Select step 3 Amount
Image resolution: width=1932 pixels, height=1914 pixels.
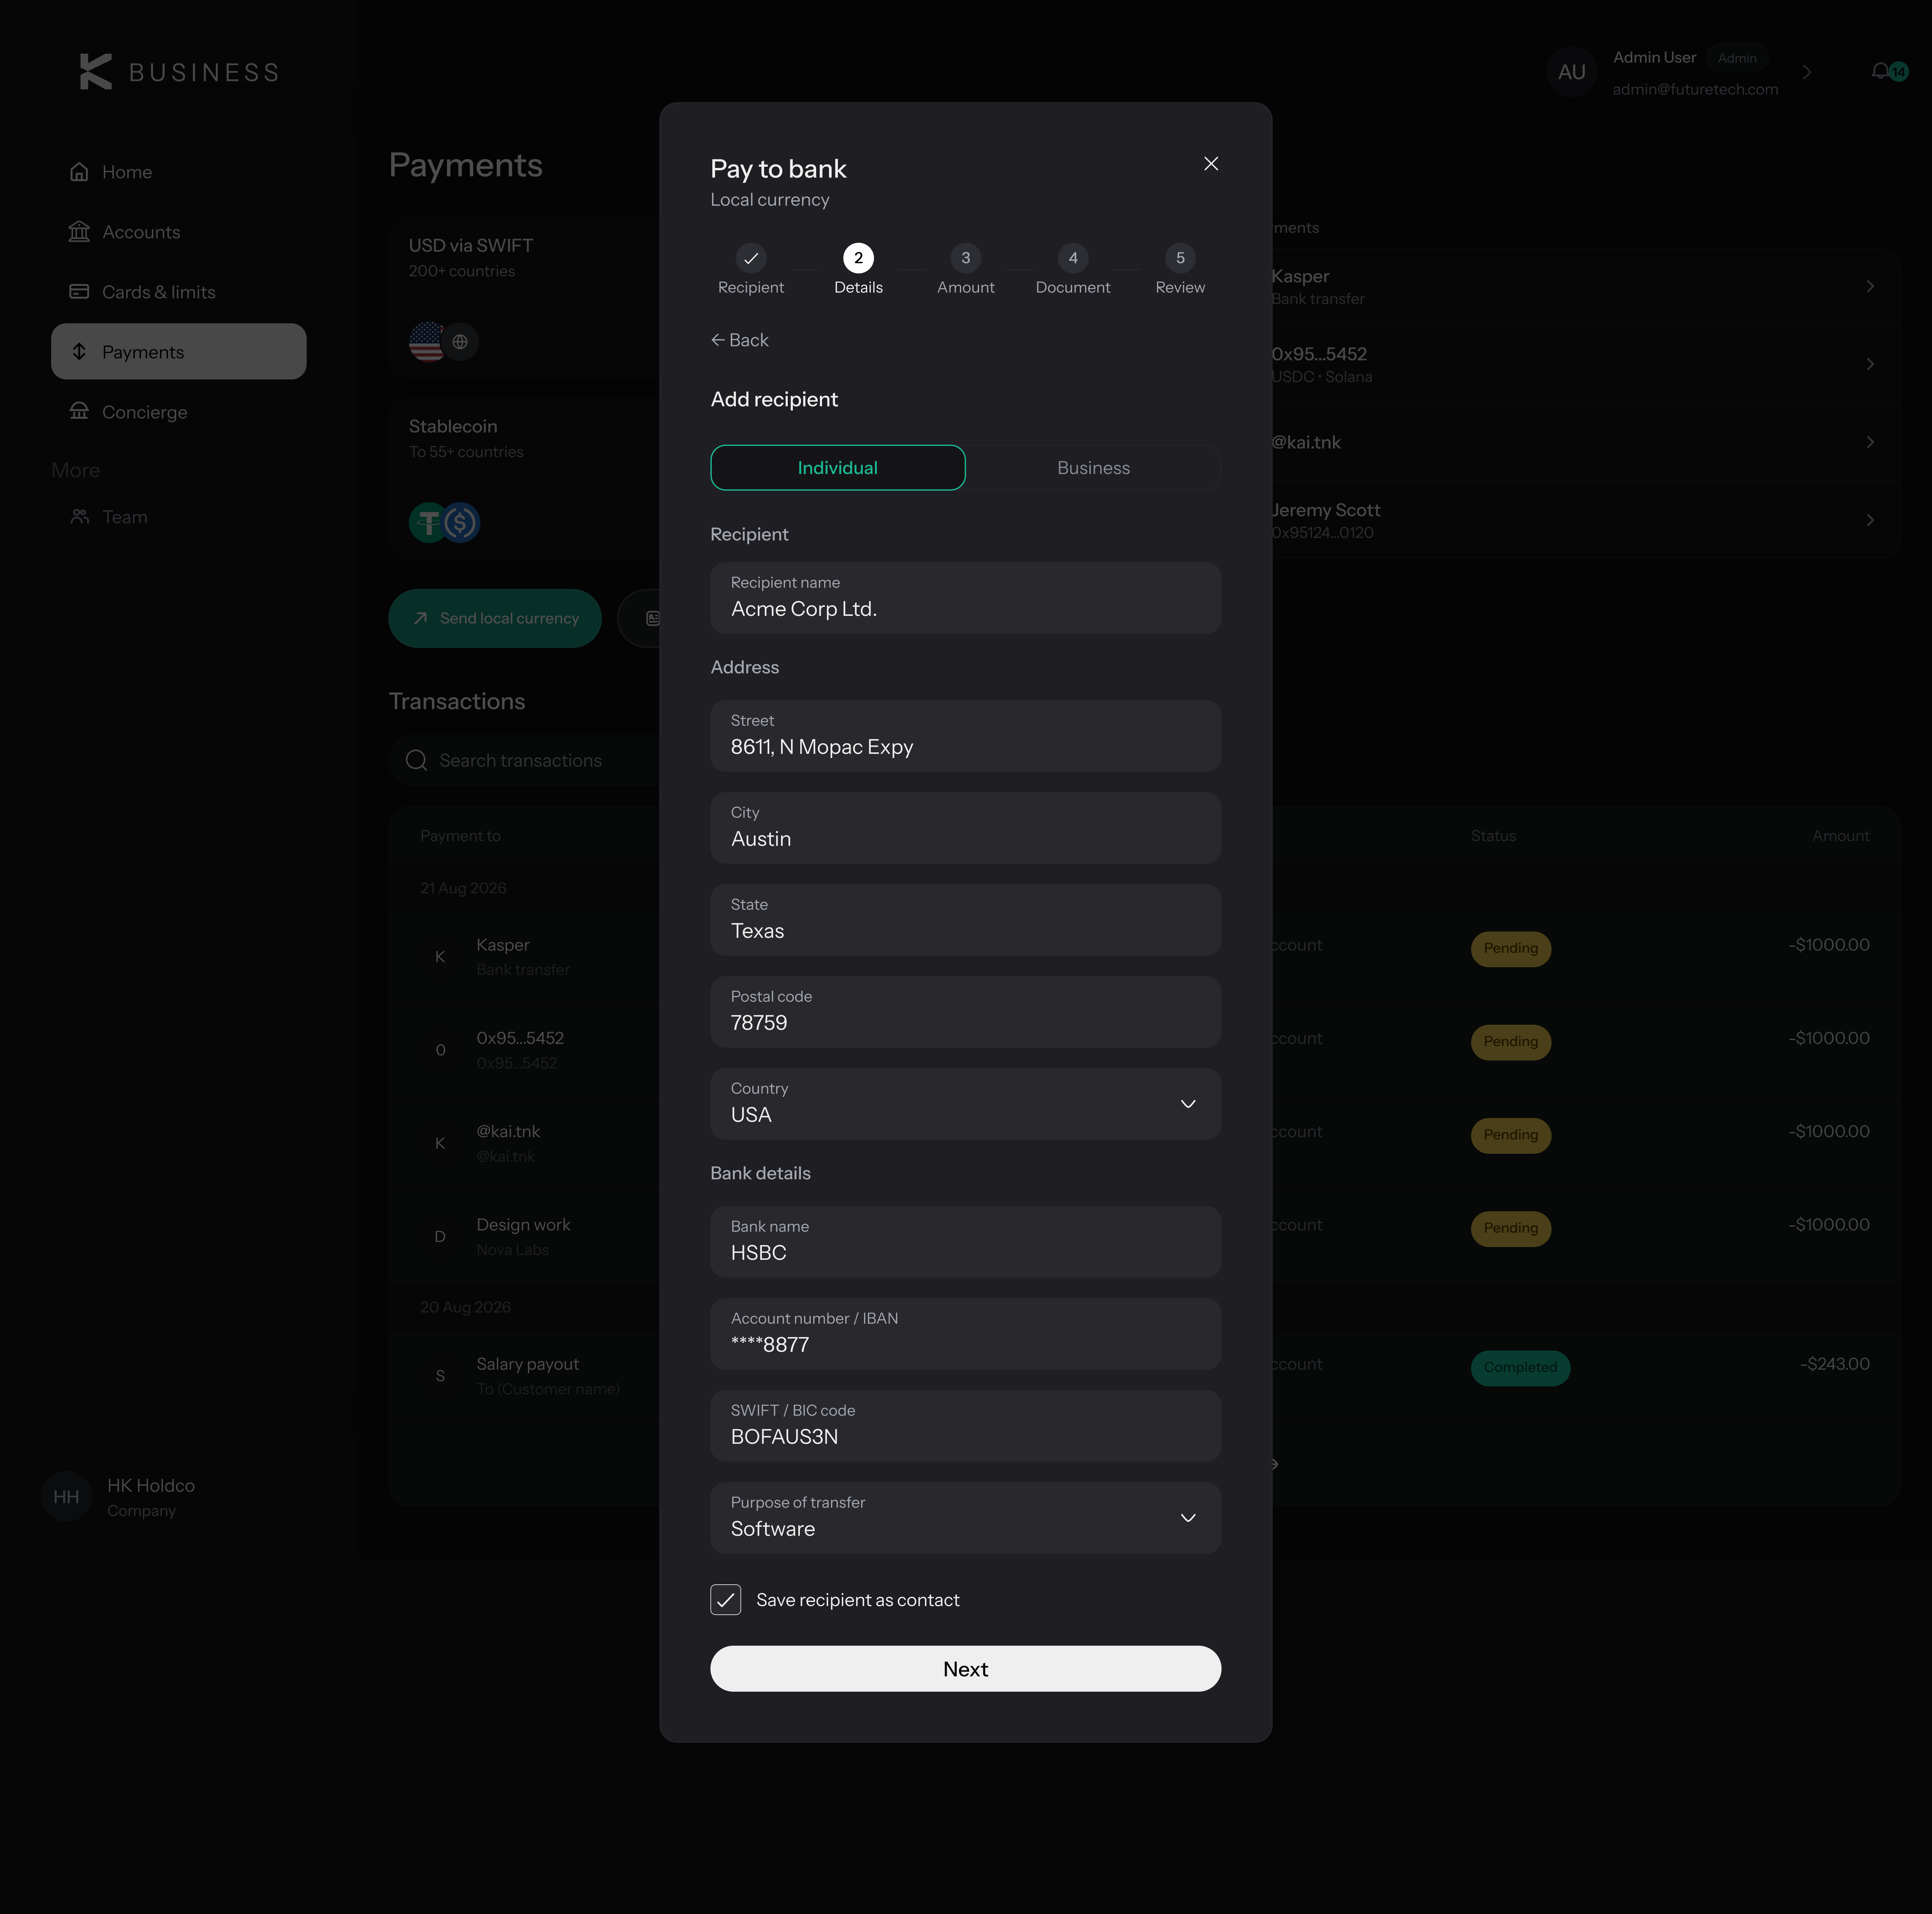966,270
